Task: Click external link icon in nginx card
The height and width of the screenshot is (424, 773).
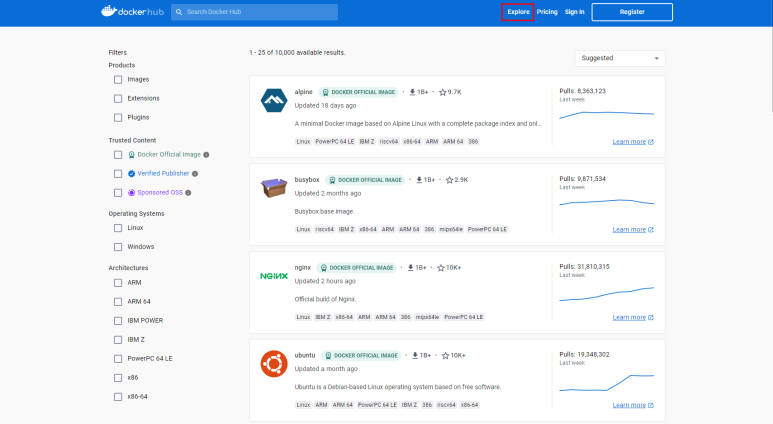Action: pos(651,318)
